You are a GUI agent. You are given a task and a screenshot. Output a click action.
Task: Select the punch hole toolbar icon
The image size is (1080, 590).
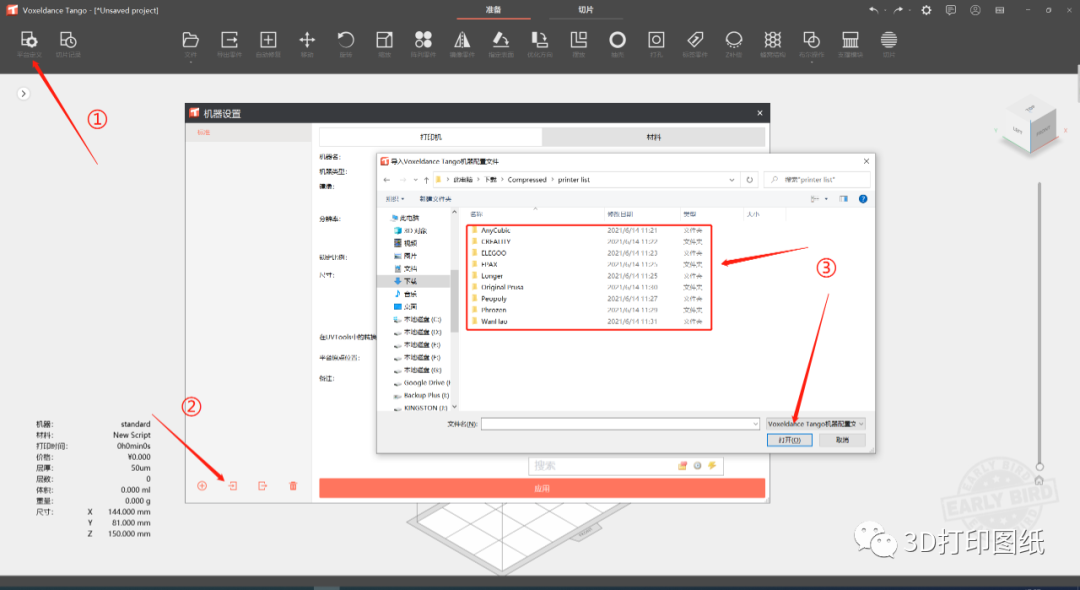[656, 40]
